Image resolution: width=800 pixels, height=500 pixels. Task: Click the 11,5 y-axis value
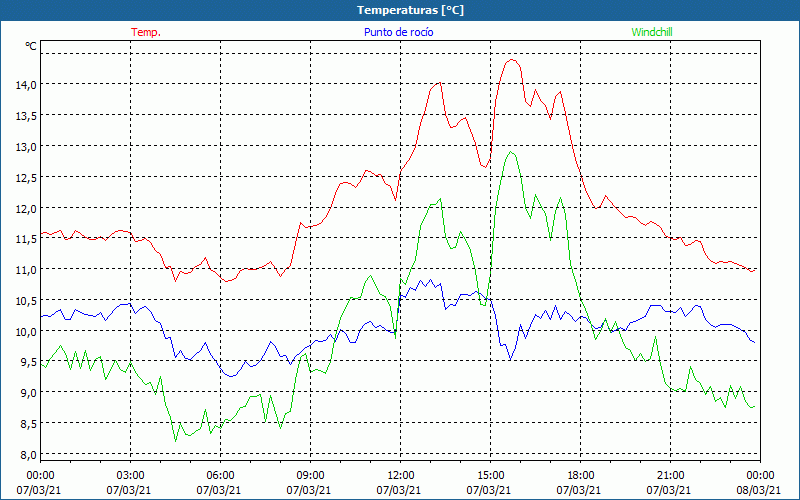(x=26, y=239)
